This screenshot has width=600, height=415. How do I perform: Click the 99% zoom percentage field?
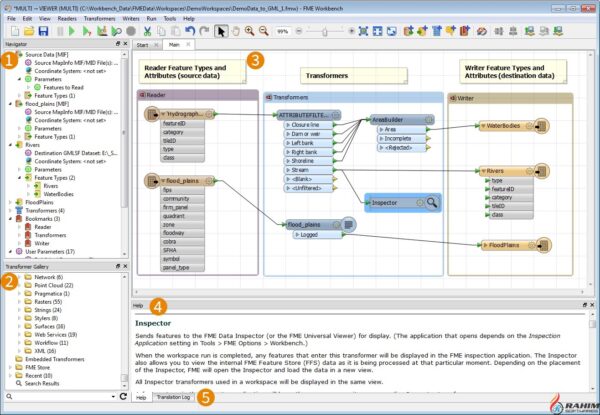click(283, 31)
